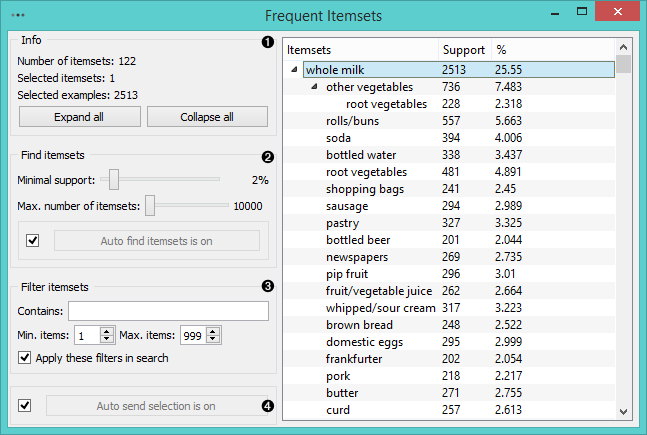Click the scrollbar down arrow in itemsets list
The height and width of the screenshot is (435, 647).
[x=623, y=411]
